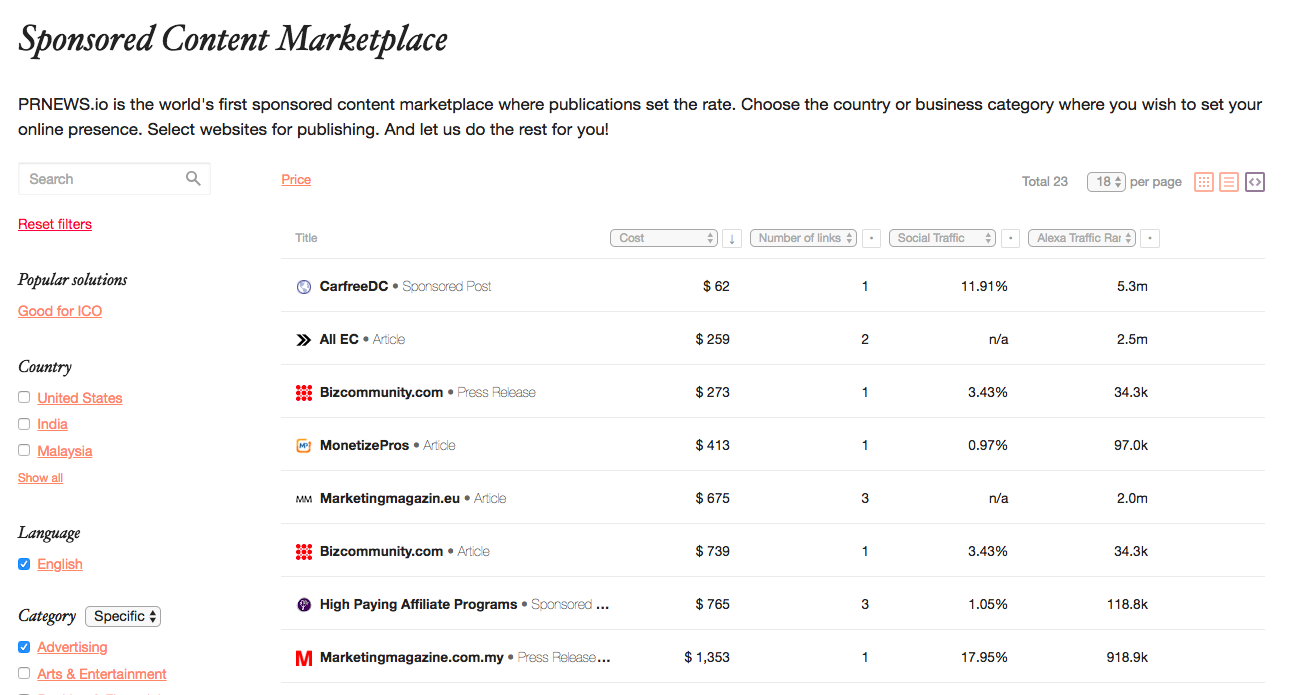
Task: Uncheck the English language checkbox
Action: click(x=24, y=564)
